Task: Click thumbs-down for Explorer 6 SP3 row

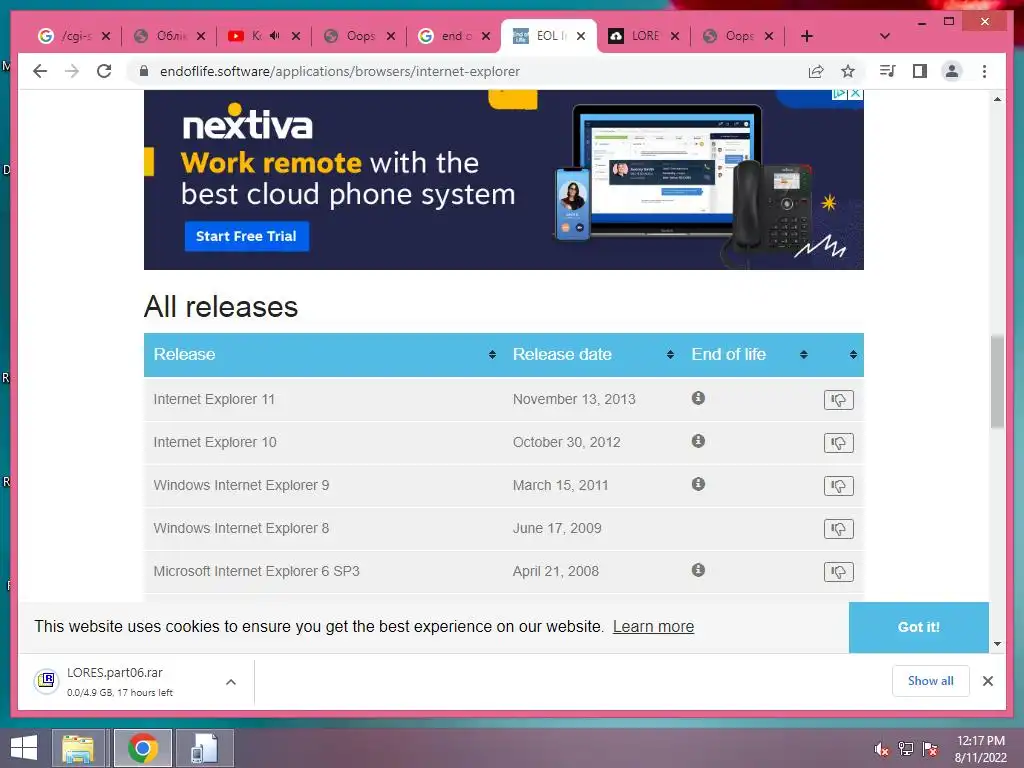Action: [x=839, y=572]
